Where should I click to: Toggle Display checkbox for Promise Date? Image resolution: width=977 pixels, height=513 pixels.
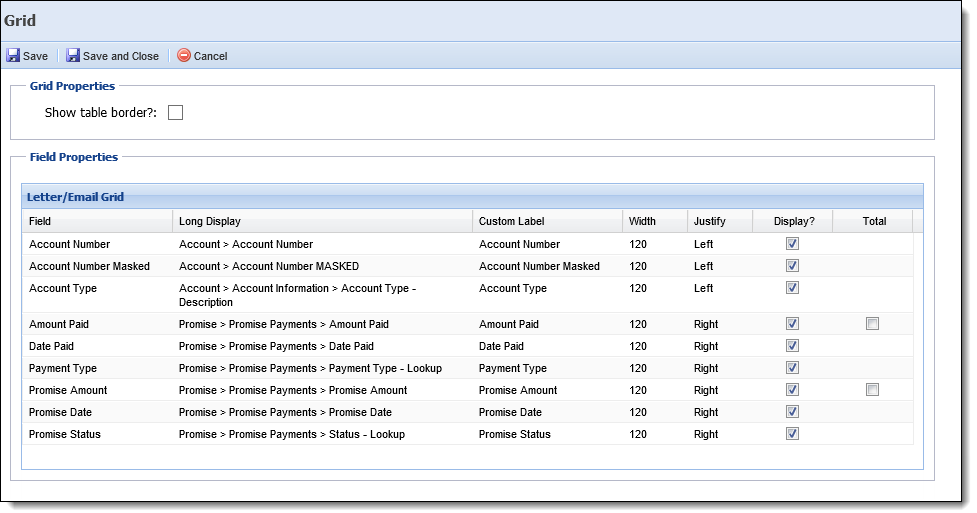pos(793,411)
